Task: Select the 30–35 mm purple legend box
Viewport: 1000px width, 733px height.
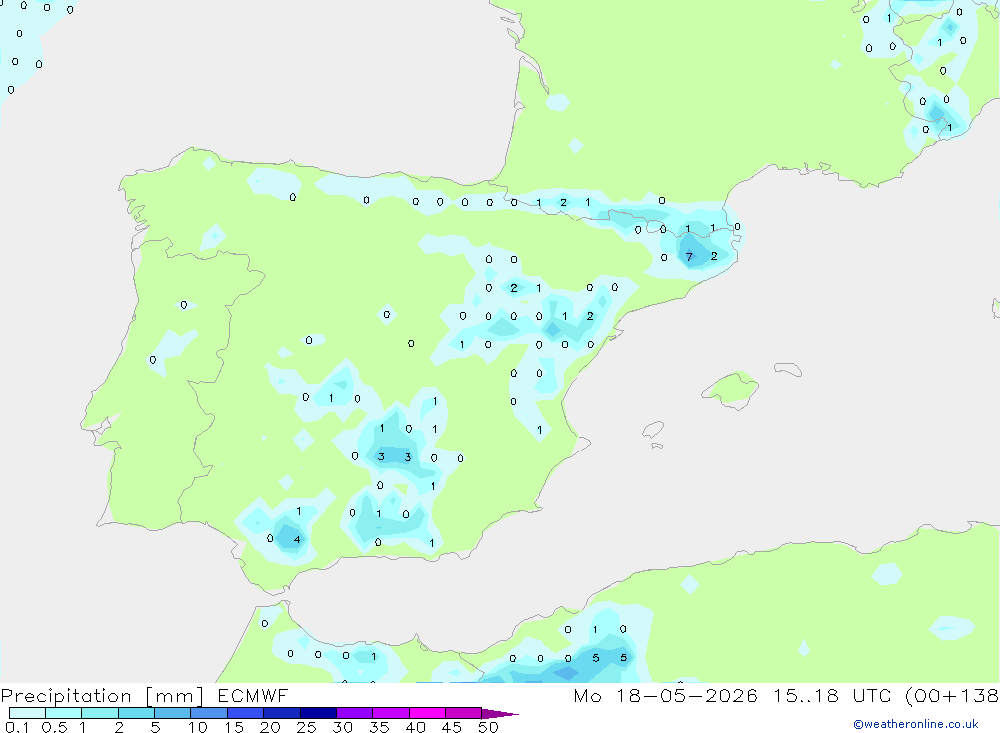Action: (x=354, y=713)
